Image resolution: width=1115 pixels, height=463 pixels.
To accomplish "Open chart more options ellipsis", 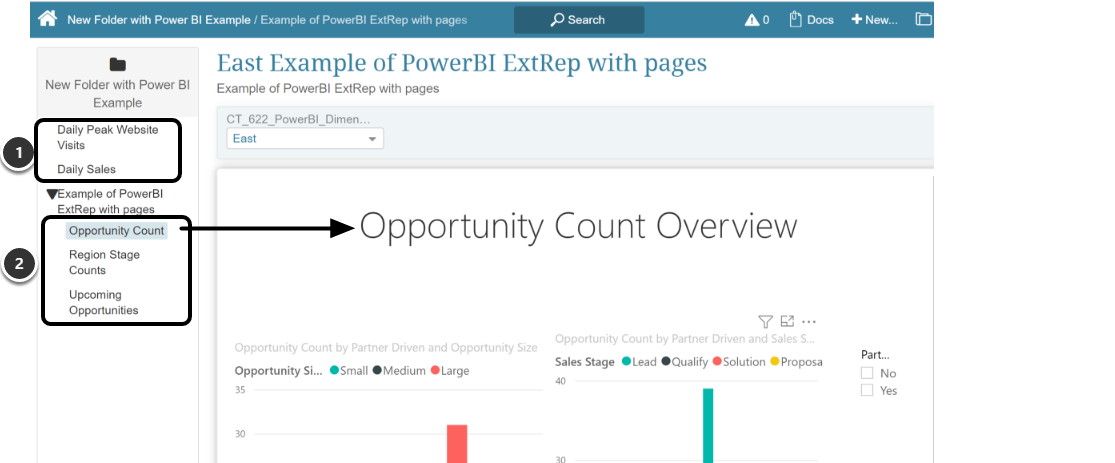I will 809,321.
